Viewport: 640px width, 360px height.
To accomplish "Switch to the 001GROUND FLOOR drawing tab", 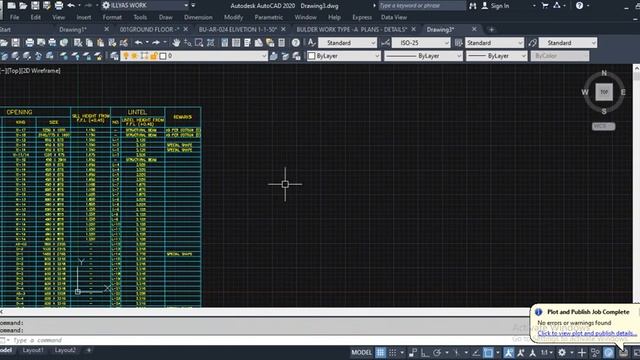I will (x=149, y=29).
